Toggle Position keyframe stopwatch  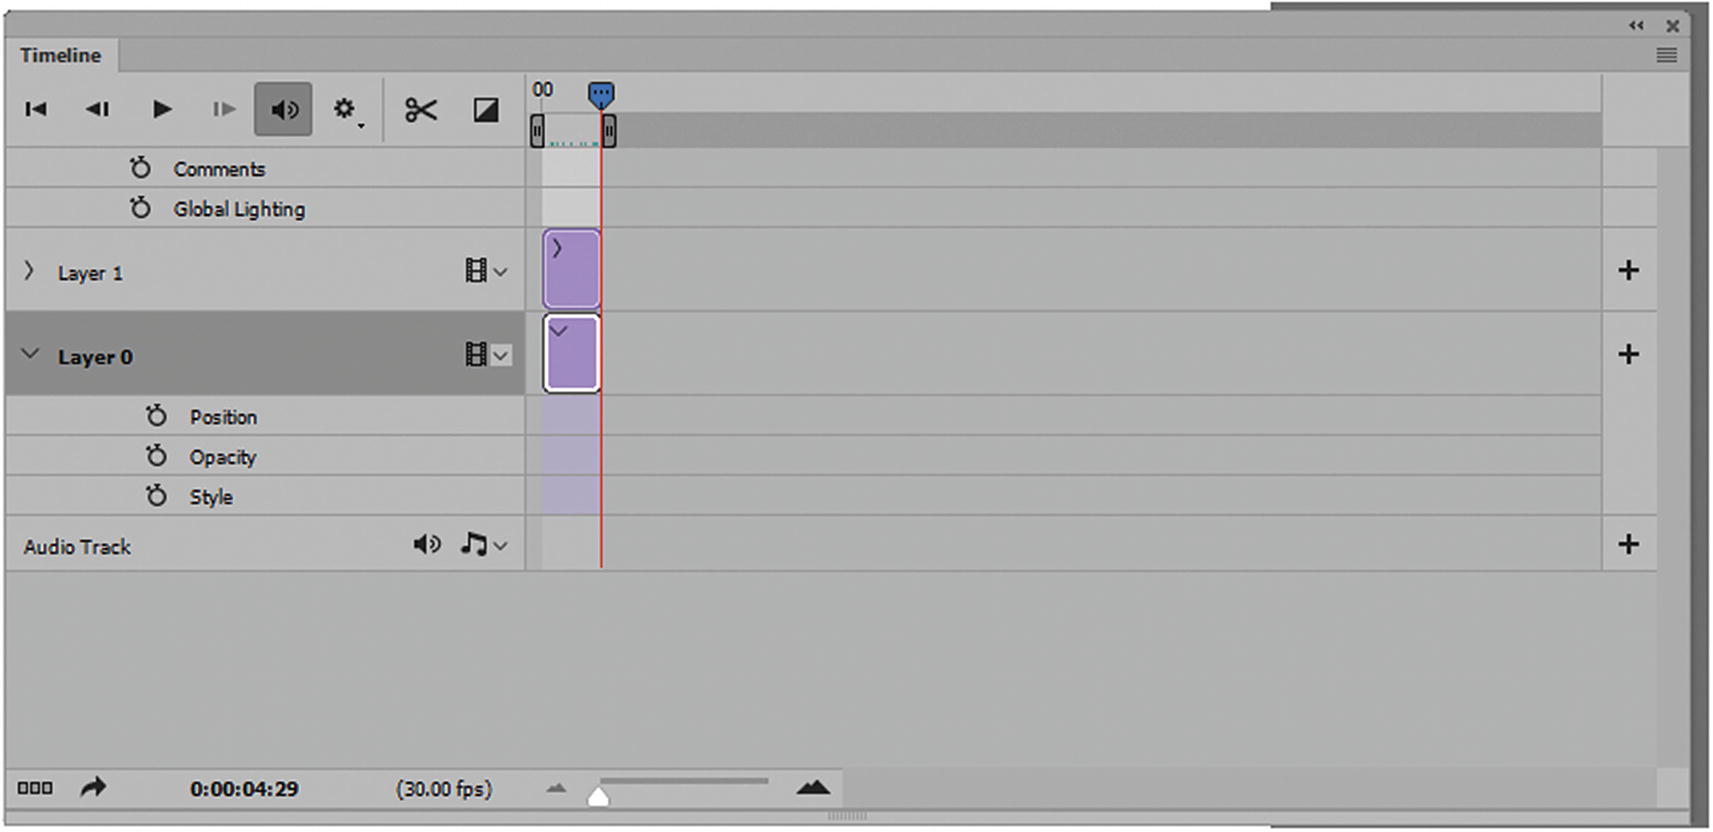(x=156, y=416)
